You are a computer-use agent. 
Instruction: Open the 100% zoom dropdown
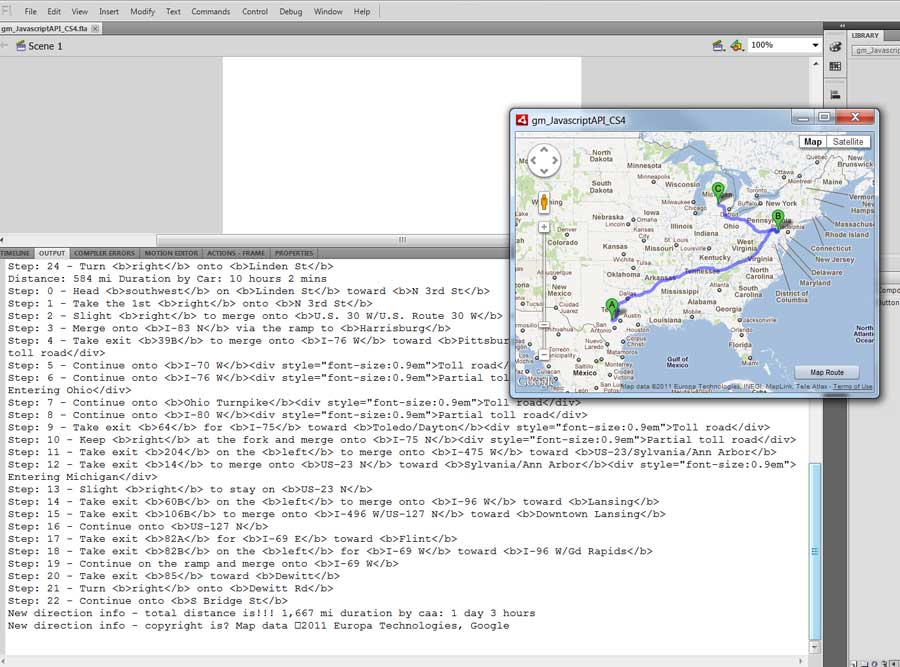pos(815,45)
